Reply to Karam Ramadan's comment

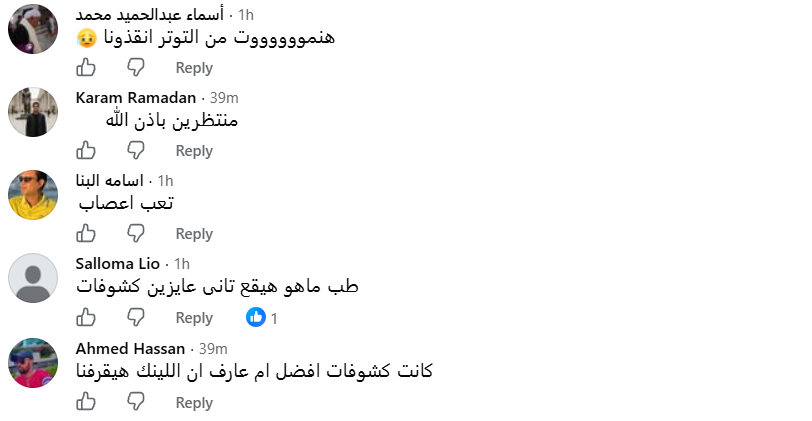tap(194, 151)
